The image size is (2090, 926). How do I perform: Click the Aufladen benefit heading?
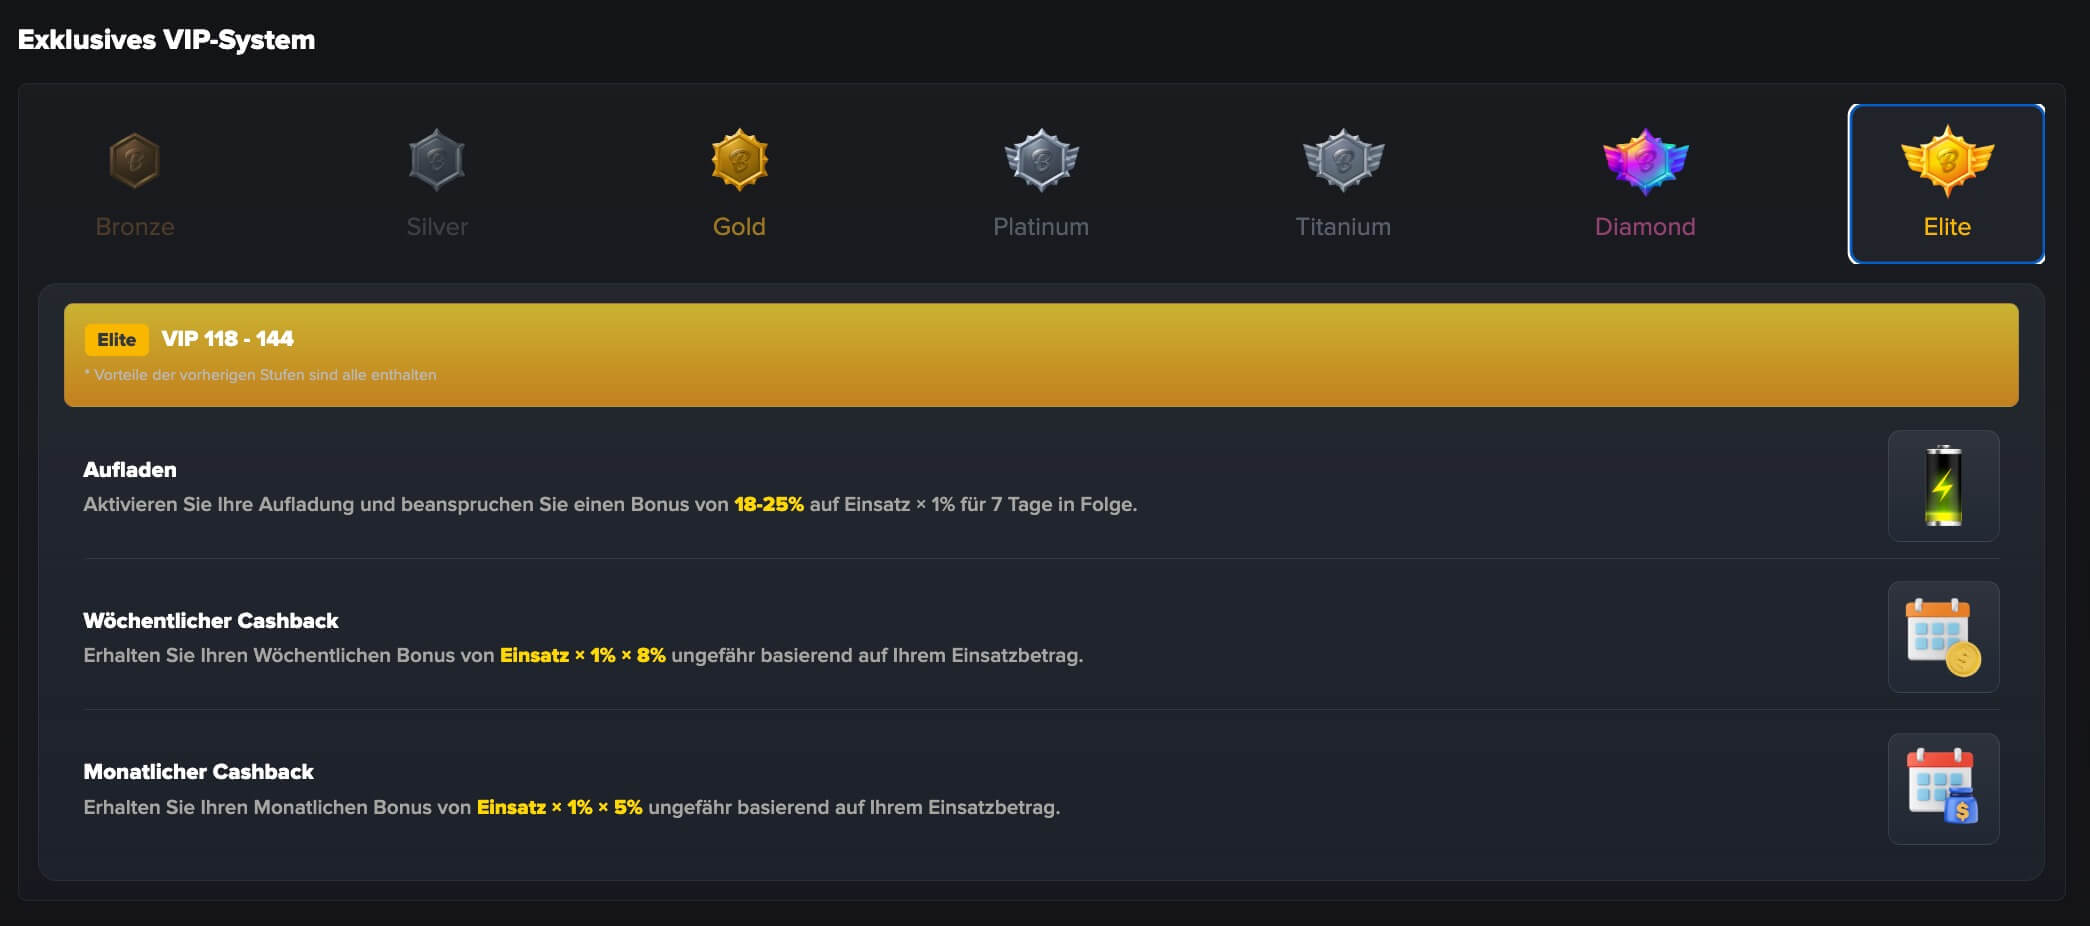(x=130, y=470)
